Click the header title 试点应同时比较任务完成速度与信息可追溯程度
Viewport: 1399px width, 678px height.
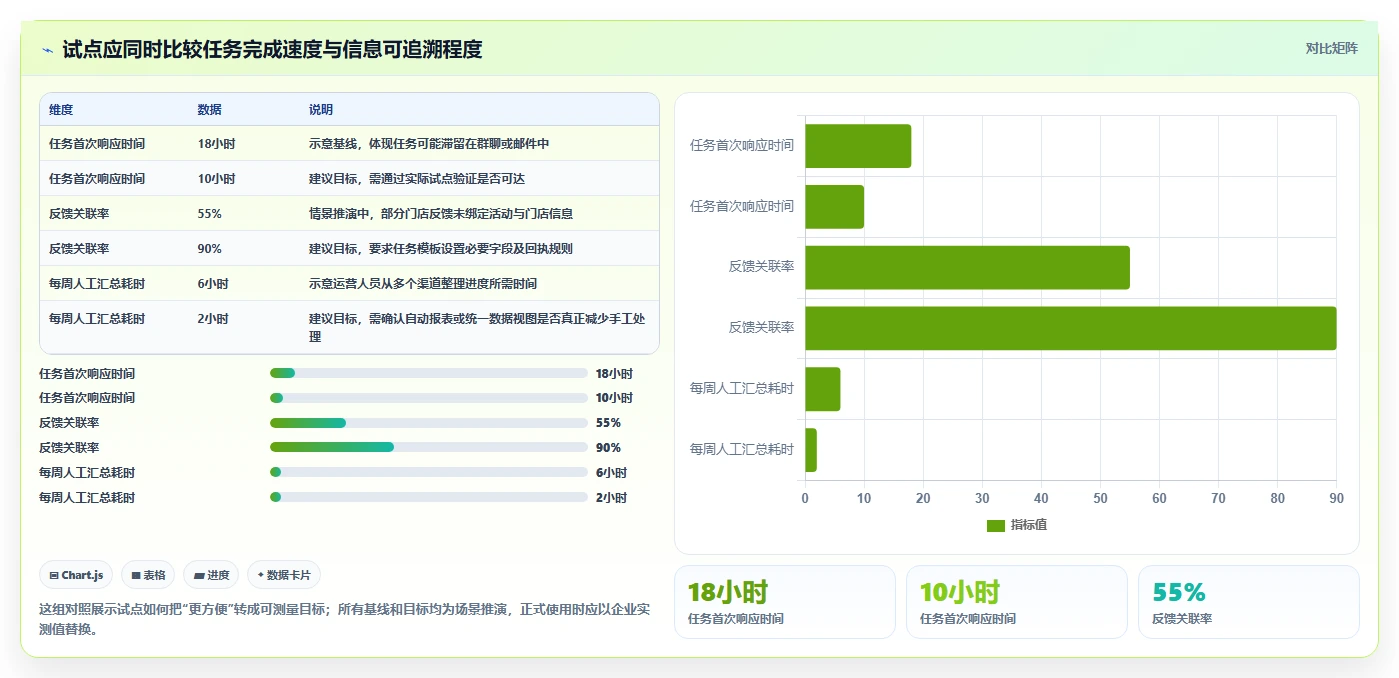pos(272,49)
